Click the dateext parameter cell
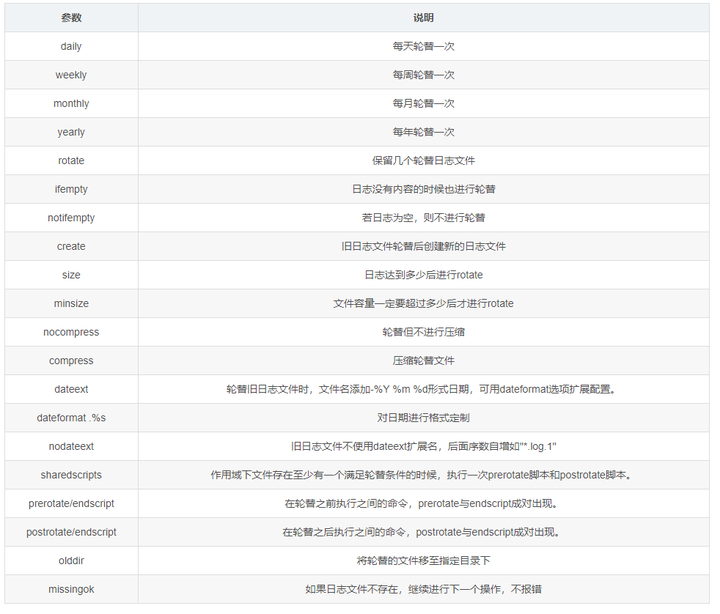This screenshot has width=720, height=614. coord(71,389)
